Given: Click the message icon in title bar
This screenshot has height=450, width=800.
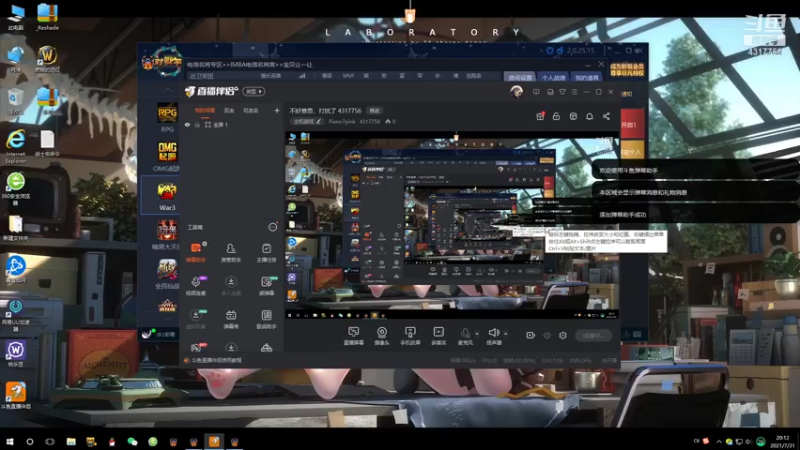Looking at the screenshot, I should [536, 92].
